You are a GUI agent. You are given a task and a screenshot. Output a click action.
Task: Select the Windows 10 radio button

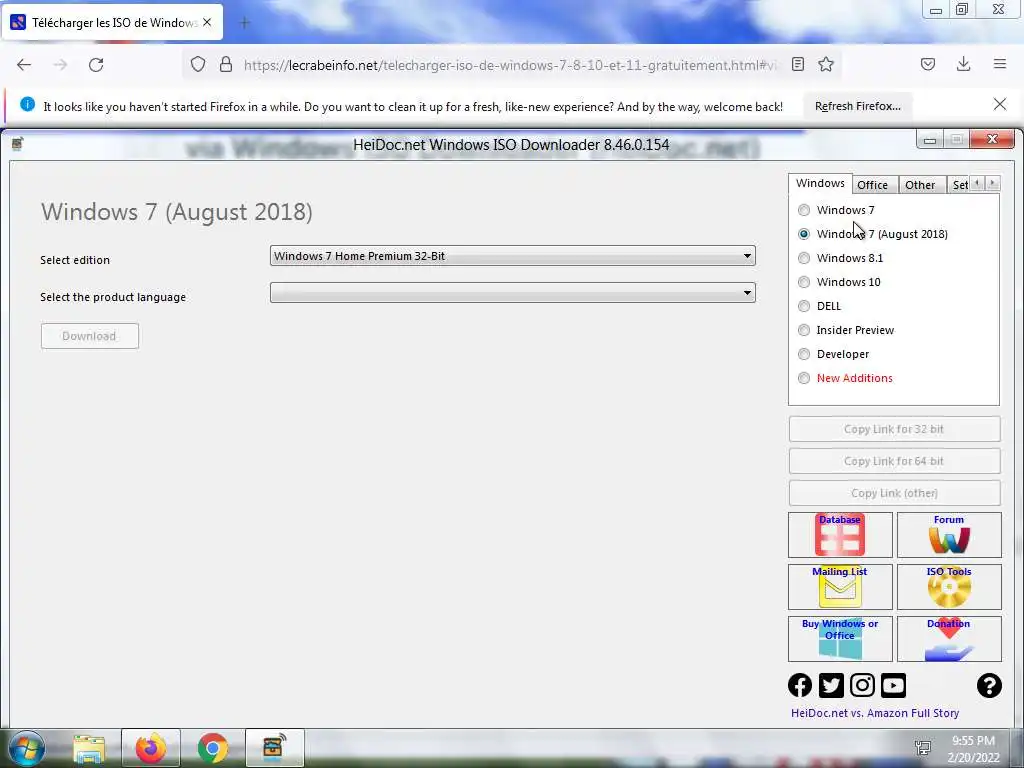[804, 282]
